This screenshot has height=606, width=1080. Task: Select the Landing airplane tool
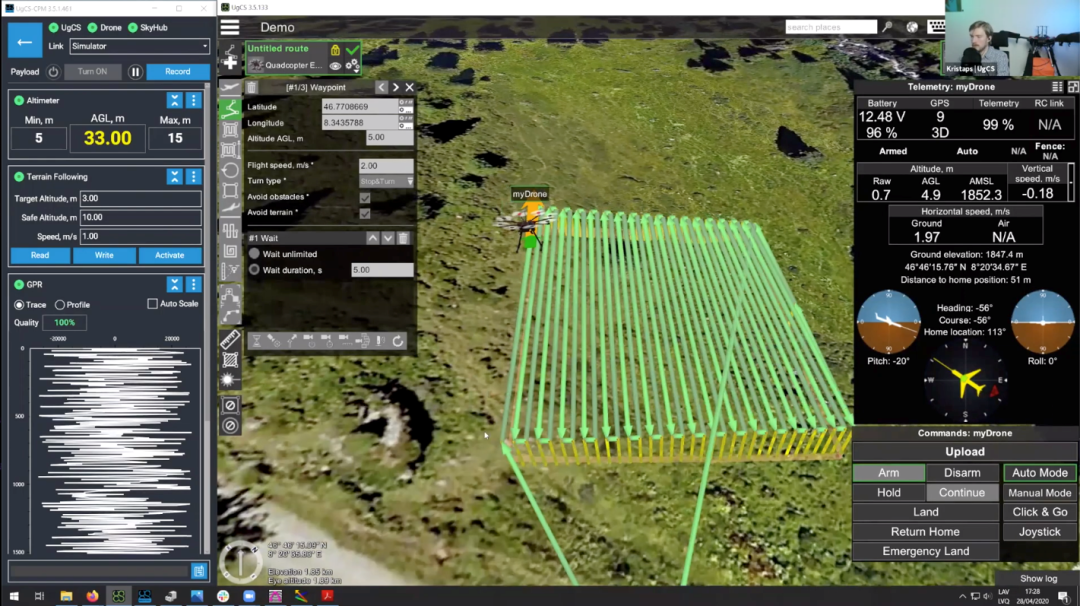[230, 209]
